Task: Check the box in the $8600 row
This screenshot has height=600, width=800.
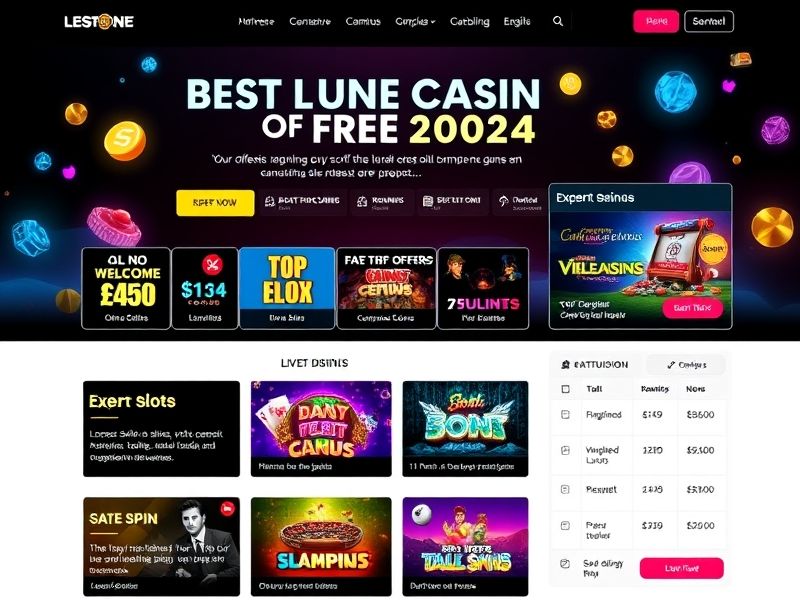Action: (x=565, y=415)
